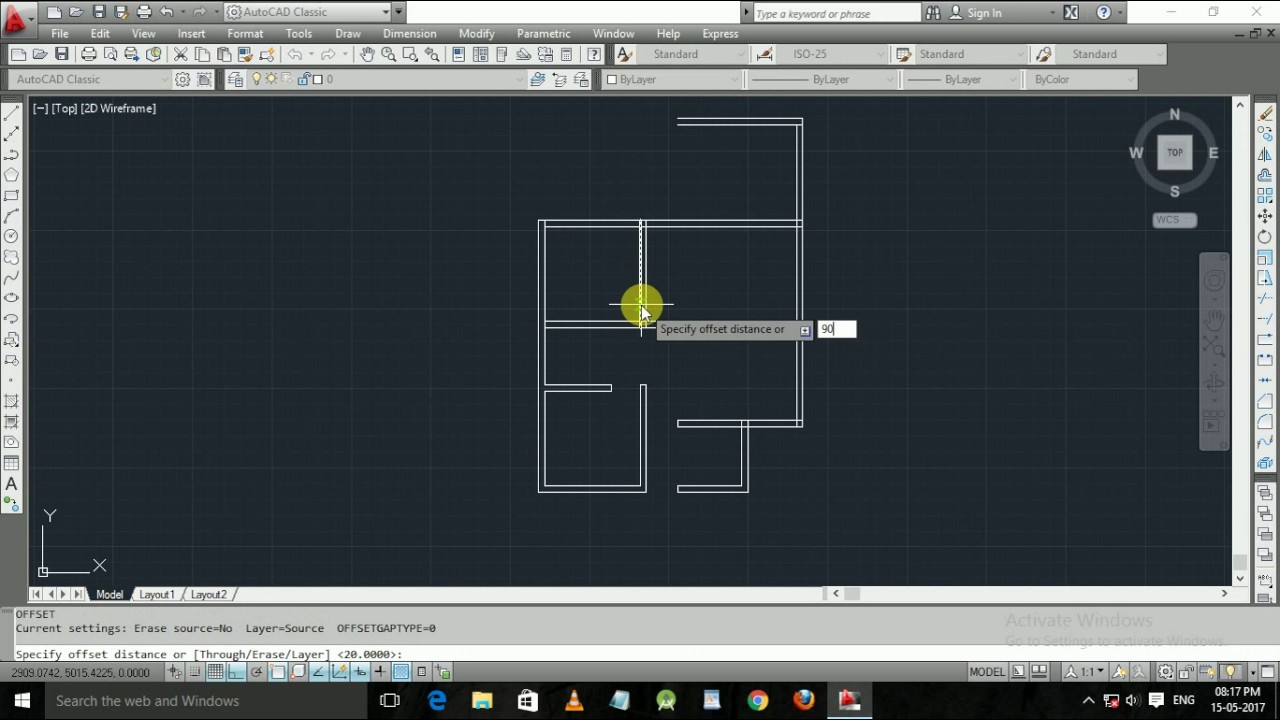Click the layer 0 color swatch
Screen dimensions: 1280x720
click(x=317, y=79)
